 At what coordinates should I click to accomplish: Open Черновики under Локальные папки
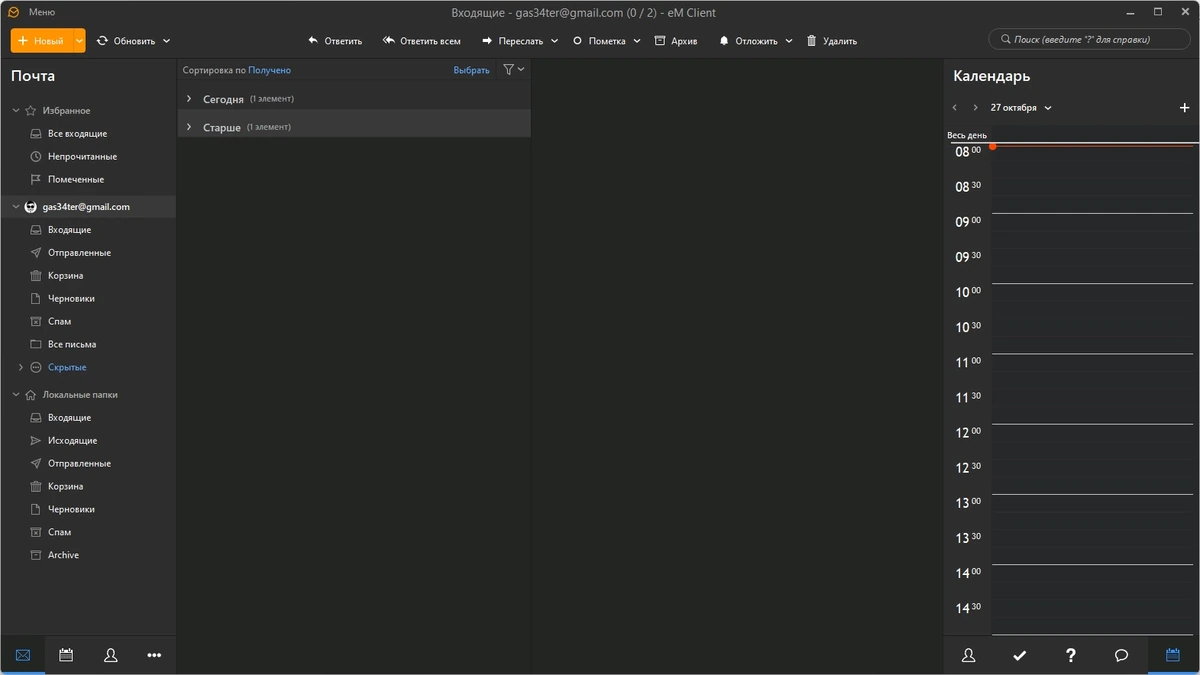(x=71, y=510)
